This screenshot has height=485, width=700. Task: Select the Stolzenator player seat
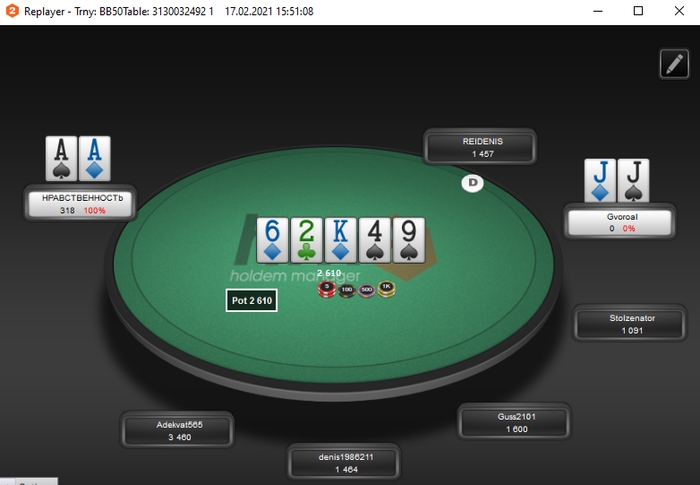(x=629, y=324)
